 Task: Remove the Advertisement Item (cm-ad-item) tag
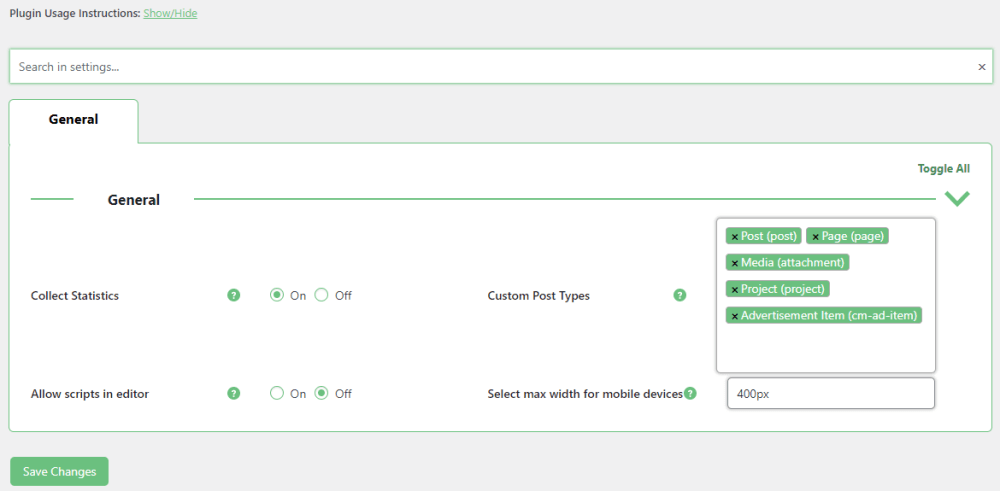tap(735, 316)
